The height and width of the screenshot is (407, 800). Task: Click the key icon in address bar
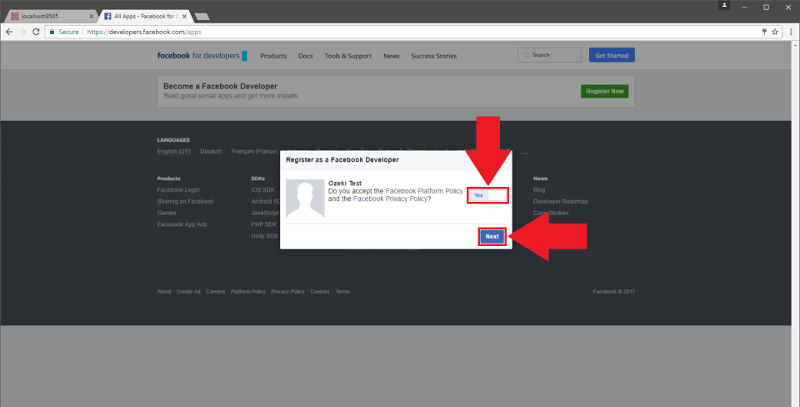(764, 32)
